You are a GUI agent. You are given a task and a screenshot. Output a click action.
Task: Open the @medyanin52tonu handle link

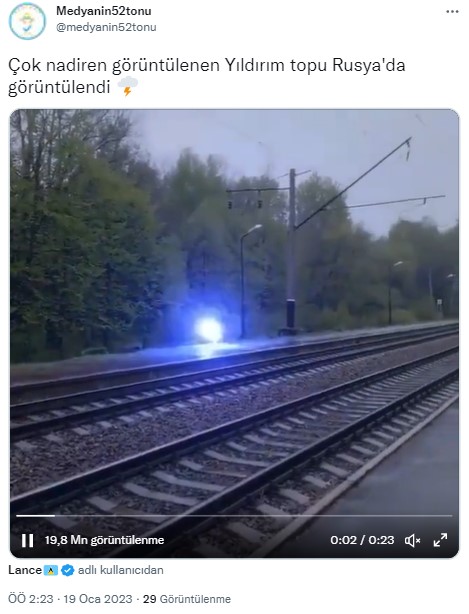point(106,27)
